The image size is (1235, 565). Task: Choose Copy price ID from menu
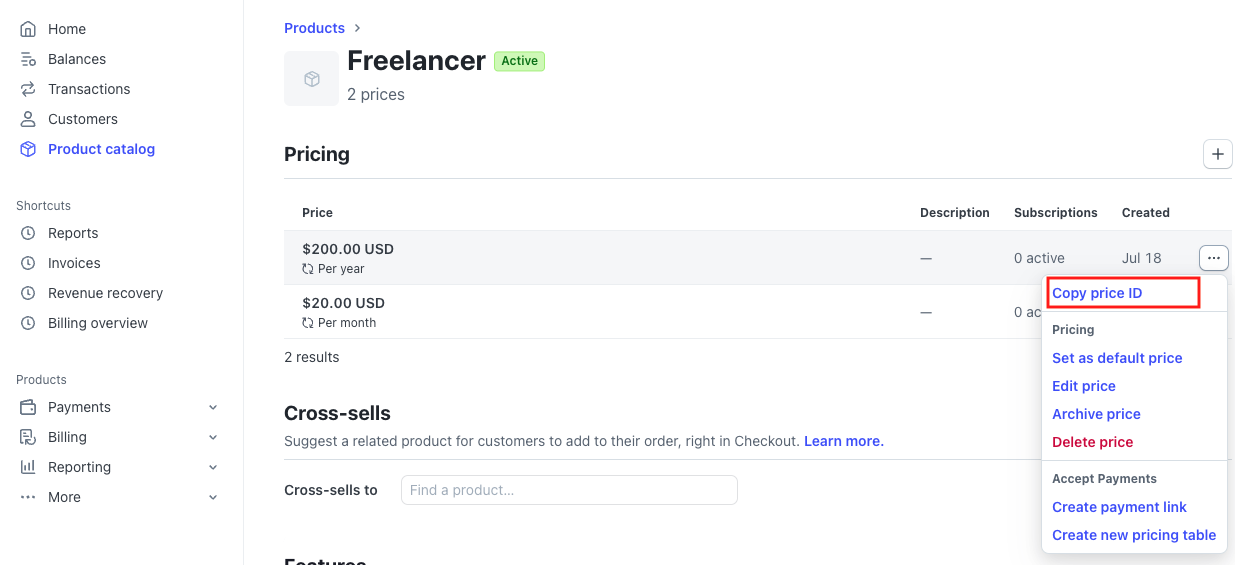1097,293
